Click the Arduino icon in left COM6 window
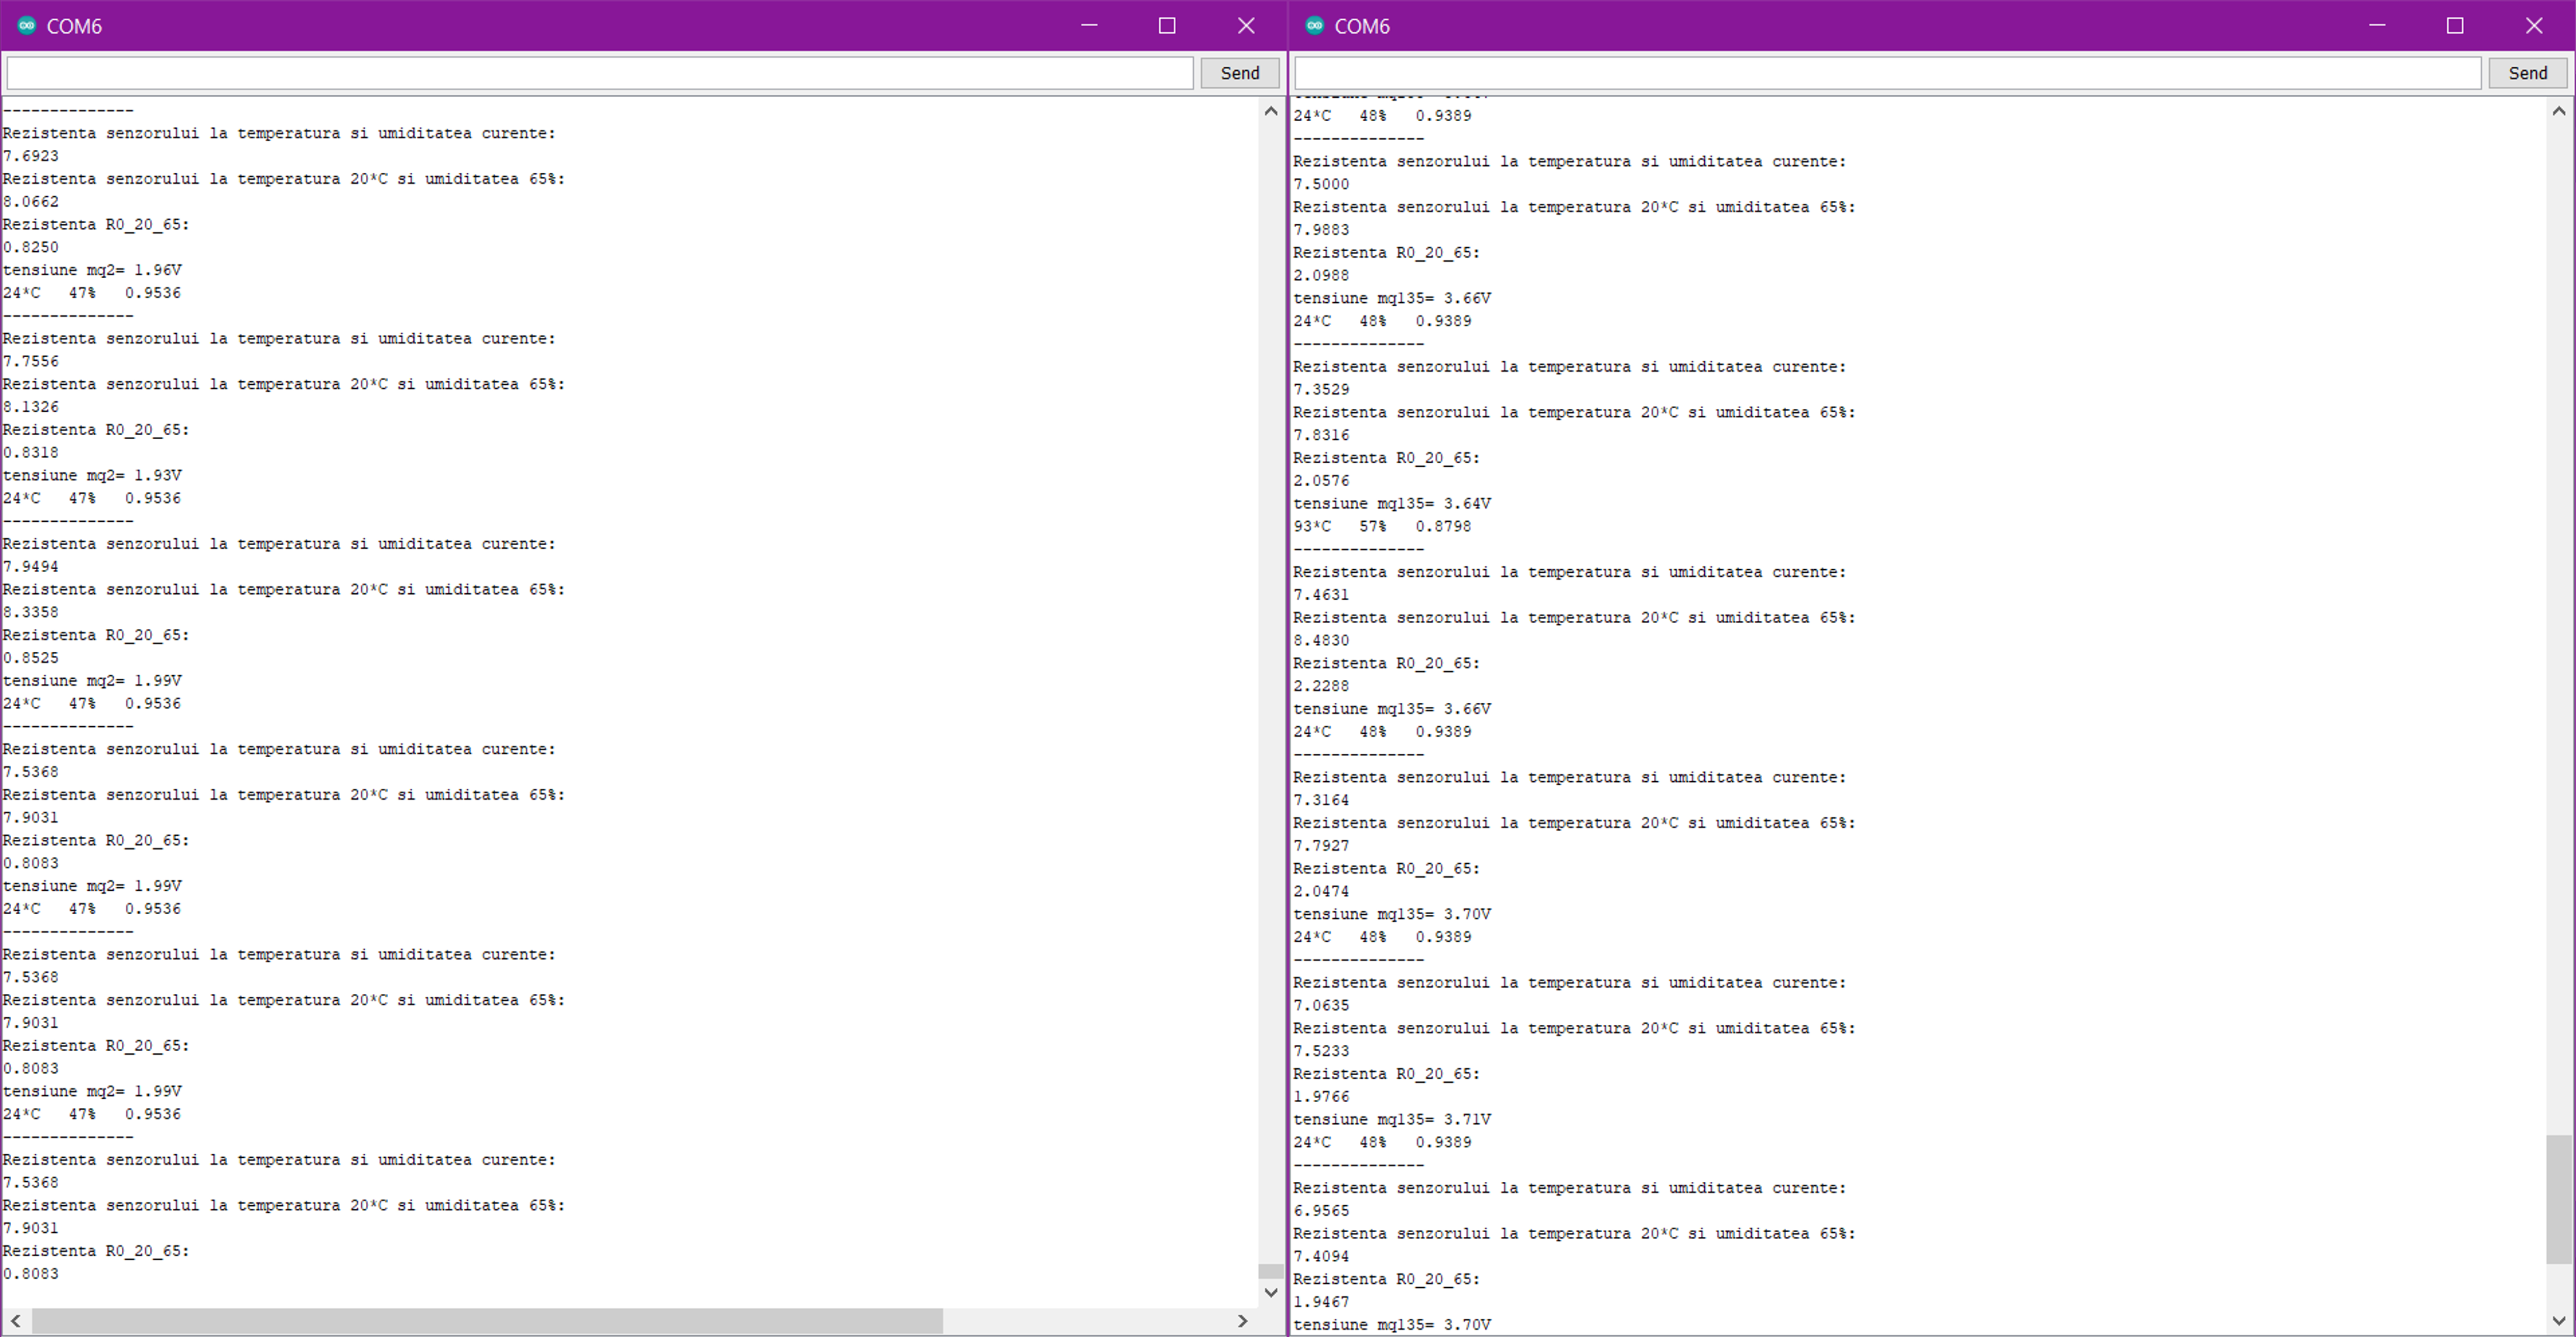 click(x=27, y=26)
